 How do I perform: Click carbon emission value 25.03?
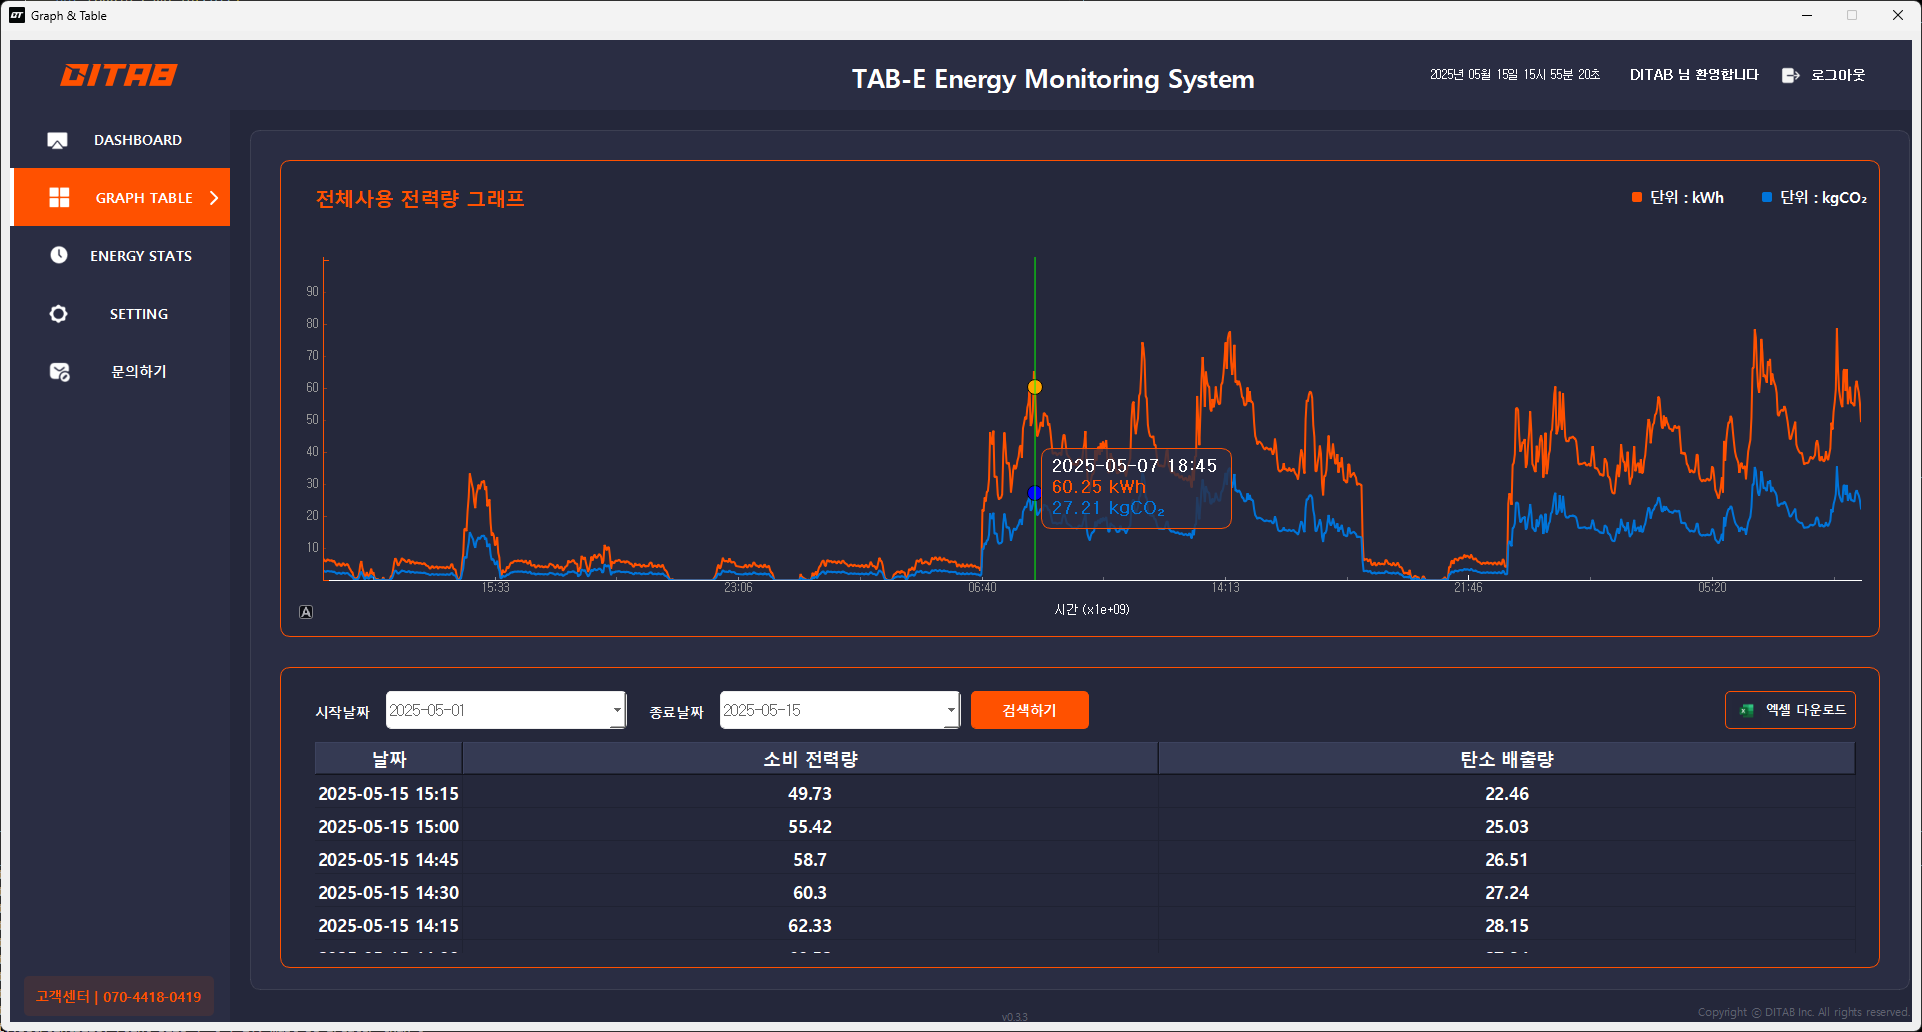[1507, 826]
